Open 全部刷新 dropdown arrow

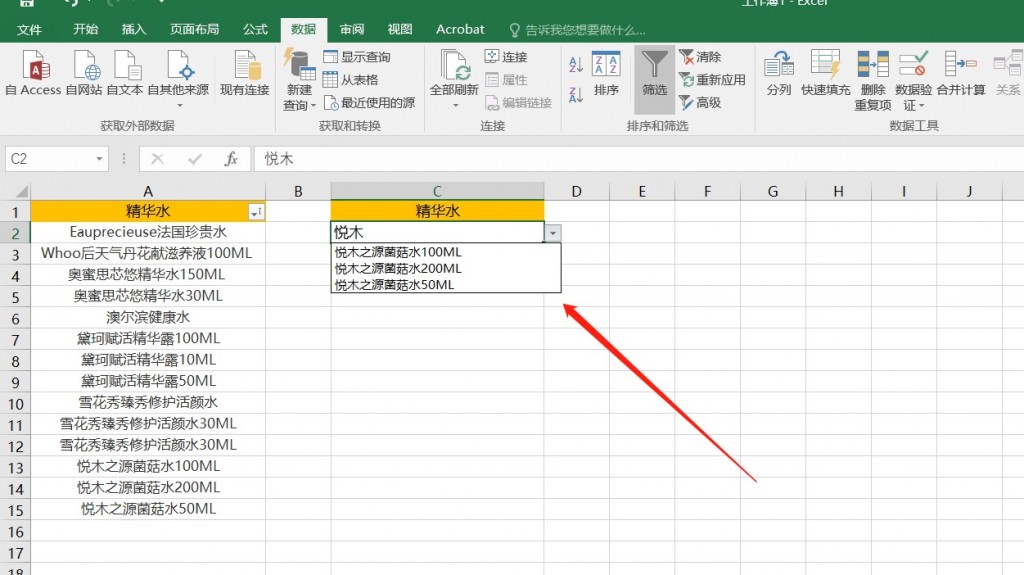point(455,105)
